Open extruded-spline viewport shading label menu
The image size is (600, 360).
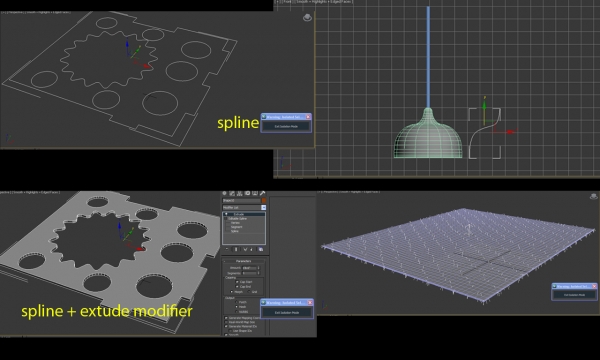click(36, 192)
